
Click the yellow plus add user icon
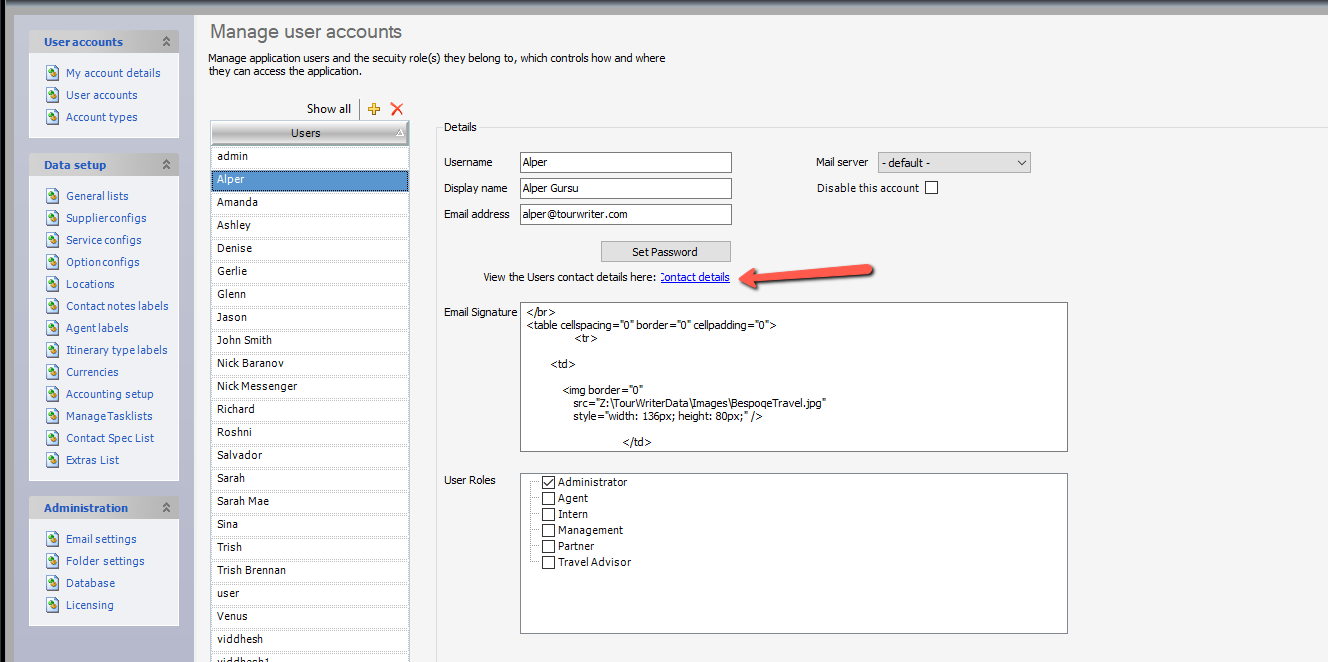coord(374,109)
